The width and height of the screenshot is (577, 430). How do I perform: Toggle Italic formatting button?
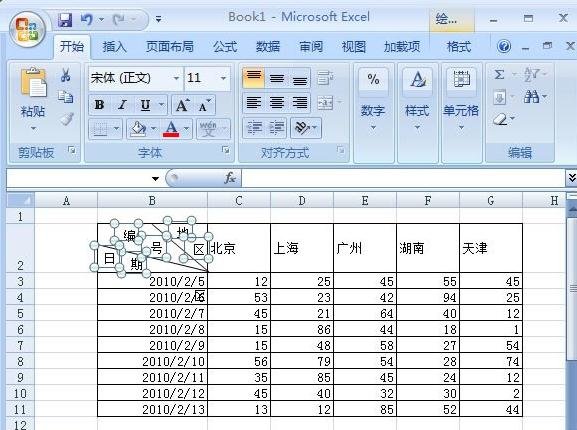(x=122, y=105)
